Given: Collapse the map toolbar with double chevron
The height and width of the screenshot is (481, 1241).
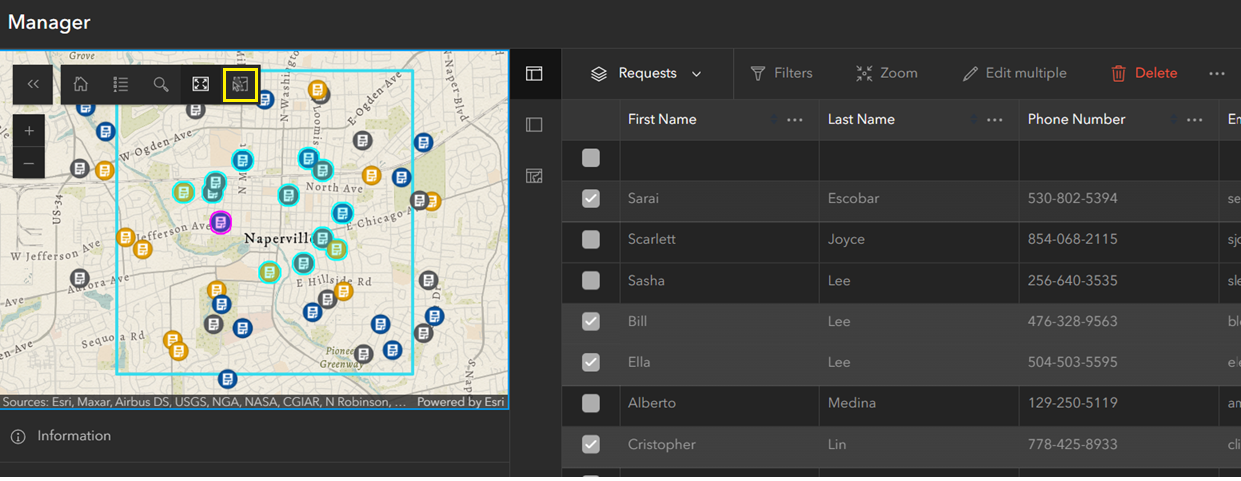Looking at the screenshot, I should point(33,85).
